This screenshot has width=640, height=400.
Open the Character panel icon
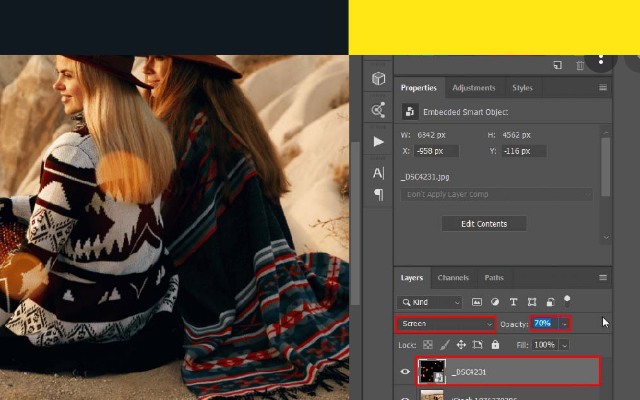(378, 173)
